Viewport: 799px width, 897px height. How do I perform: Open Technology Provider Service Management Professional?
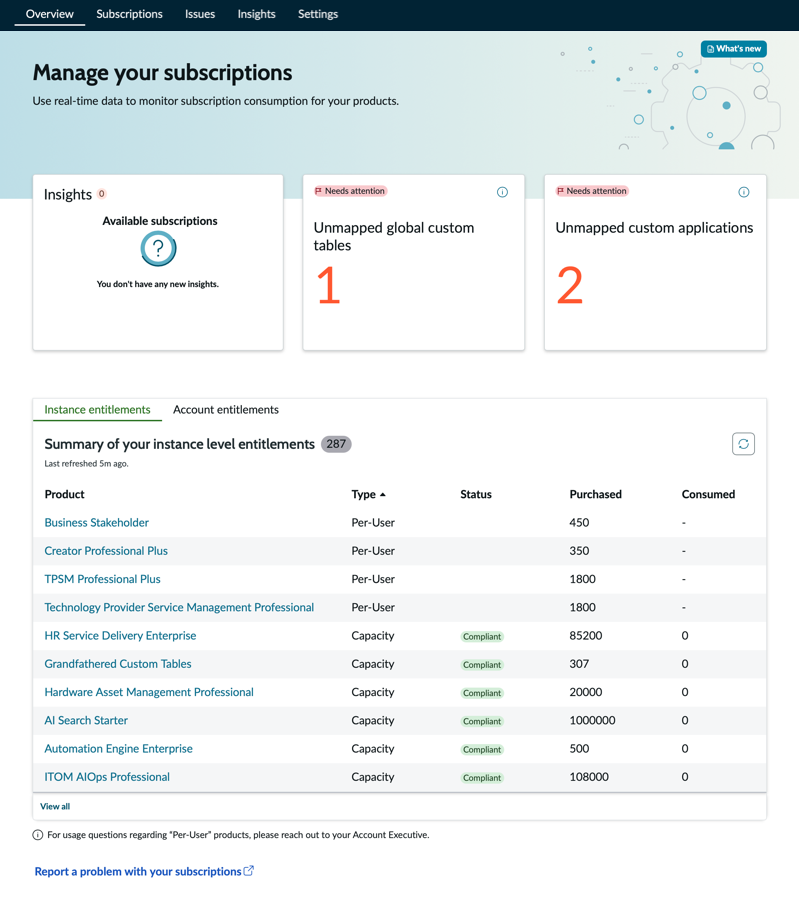pyautogui.click(x=179, y=607)
